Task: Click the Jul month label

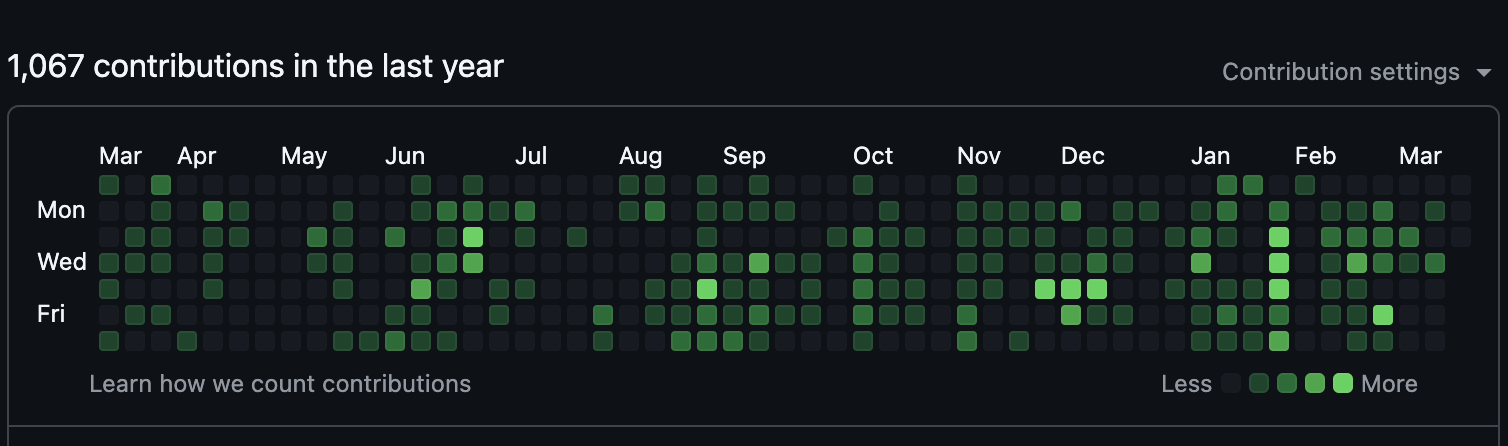Action: click(531, 156)
